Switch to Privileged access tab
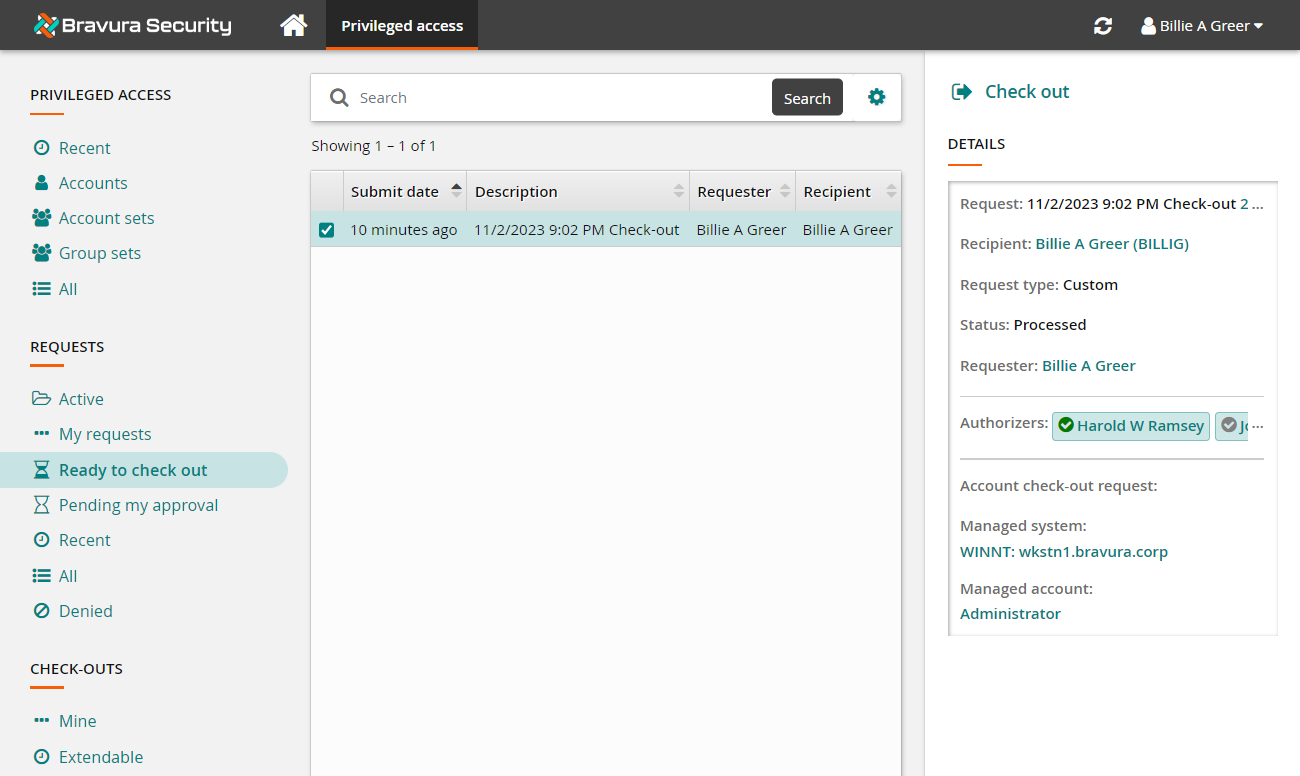Viewport: 1300px width, 776px height. (x=402, y=26)
